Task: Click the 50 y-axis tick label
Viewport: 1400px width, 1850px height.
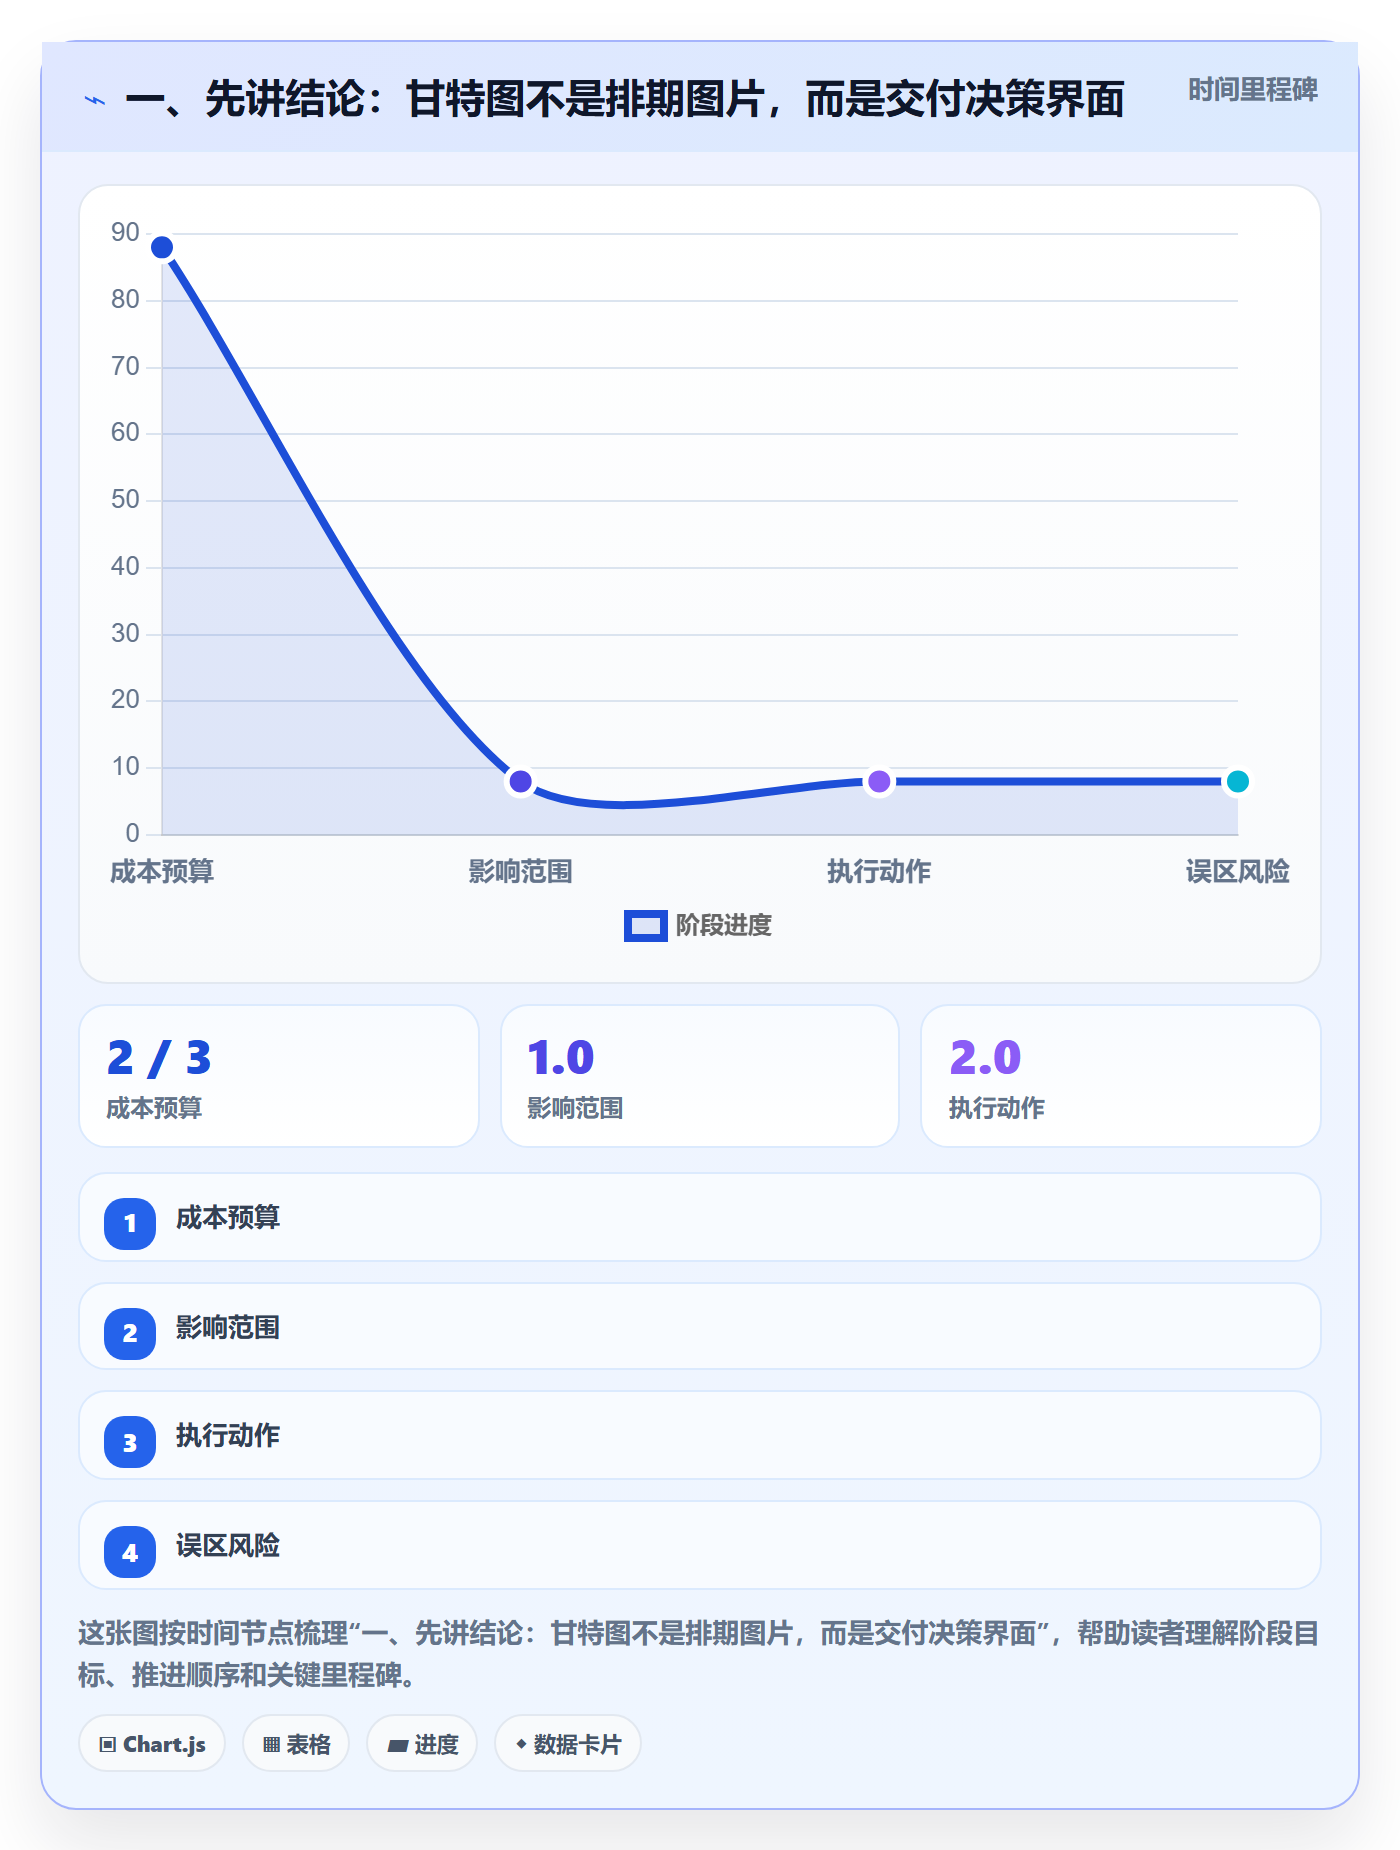Action: click(x=125, y=499)
